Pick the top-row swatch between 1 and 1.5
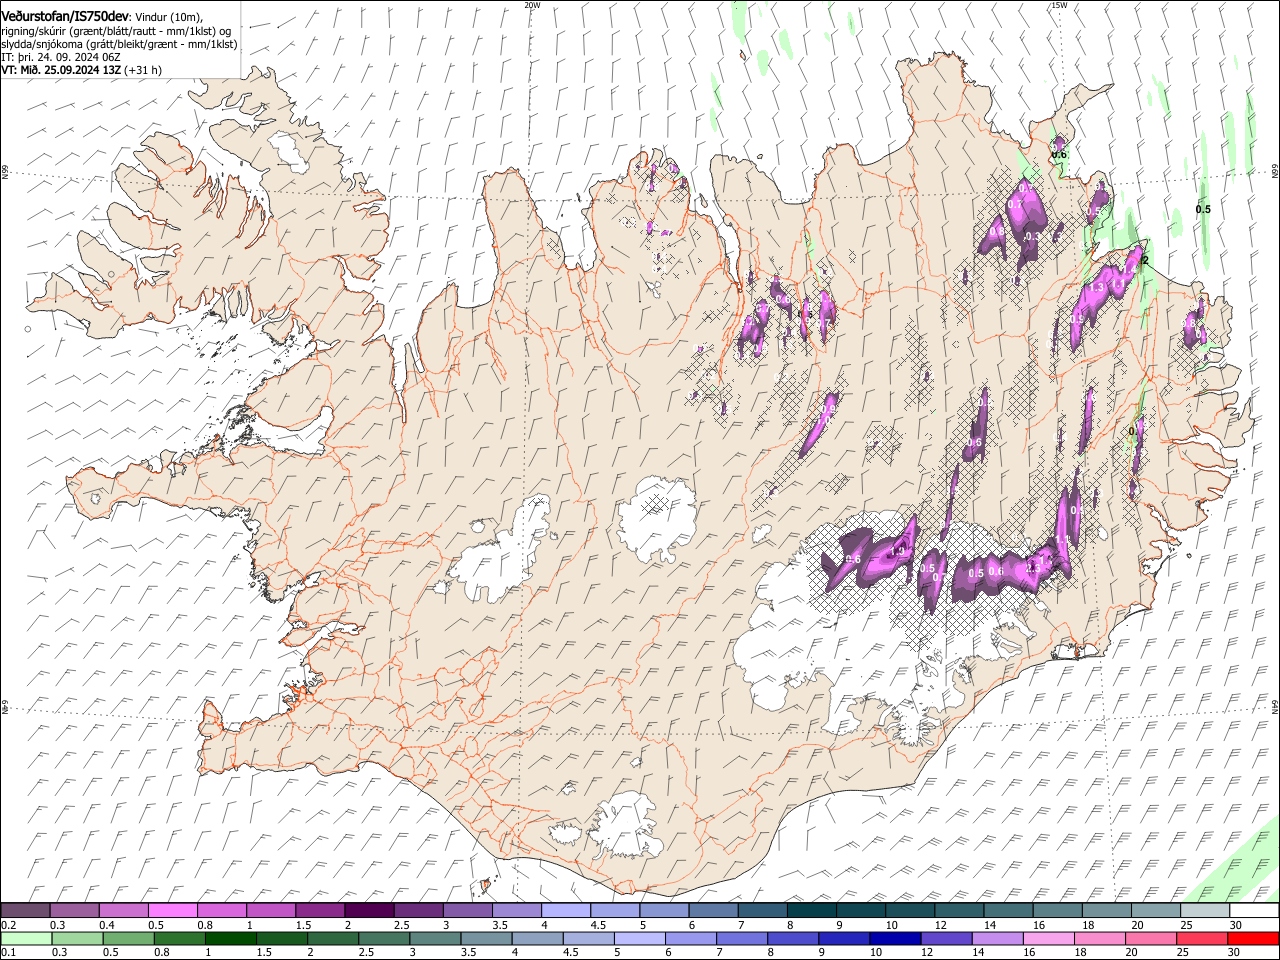Screen dimensions: 1280x960 (x=271, y=910)
